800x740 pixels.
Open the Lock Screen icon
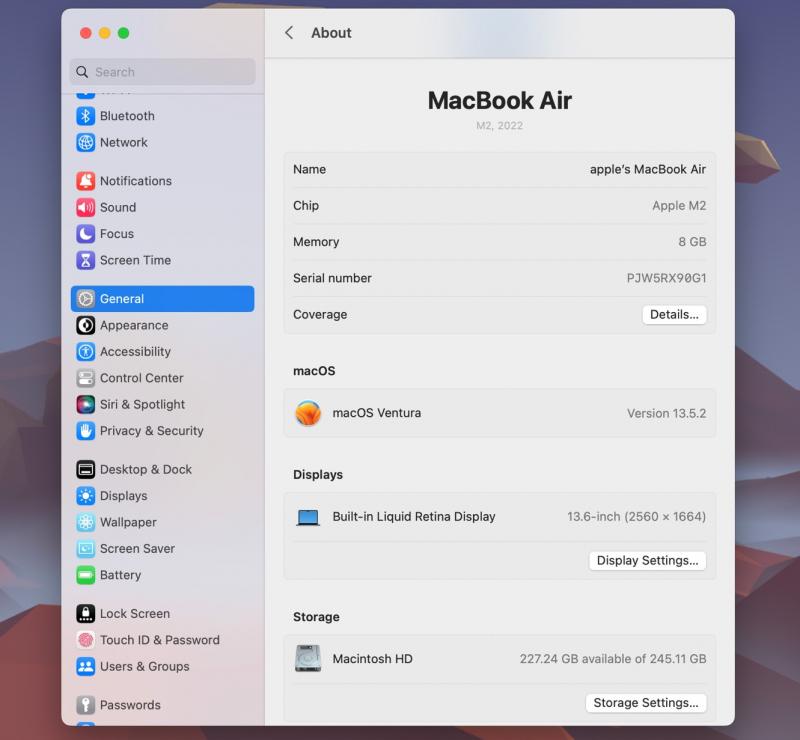(85, 613)
